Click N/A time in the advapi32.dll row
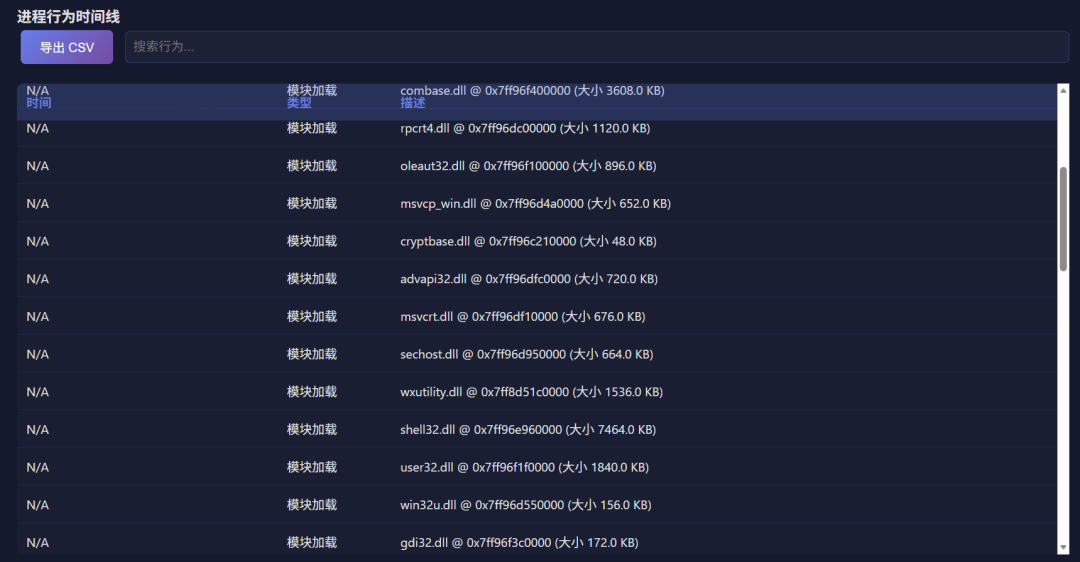This screenshot has height=562, width=1080. click(x=38, y=279)
